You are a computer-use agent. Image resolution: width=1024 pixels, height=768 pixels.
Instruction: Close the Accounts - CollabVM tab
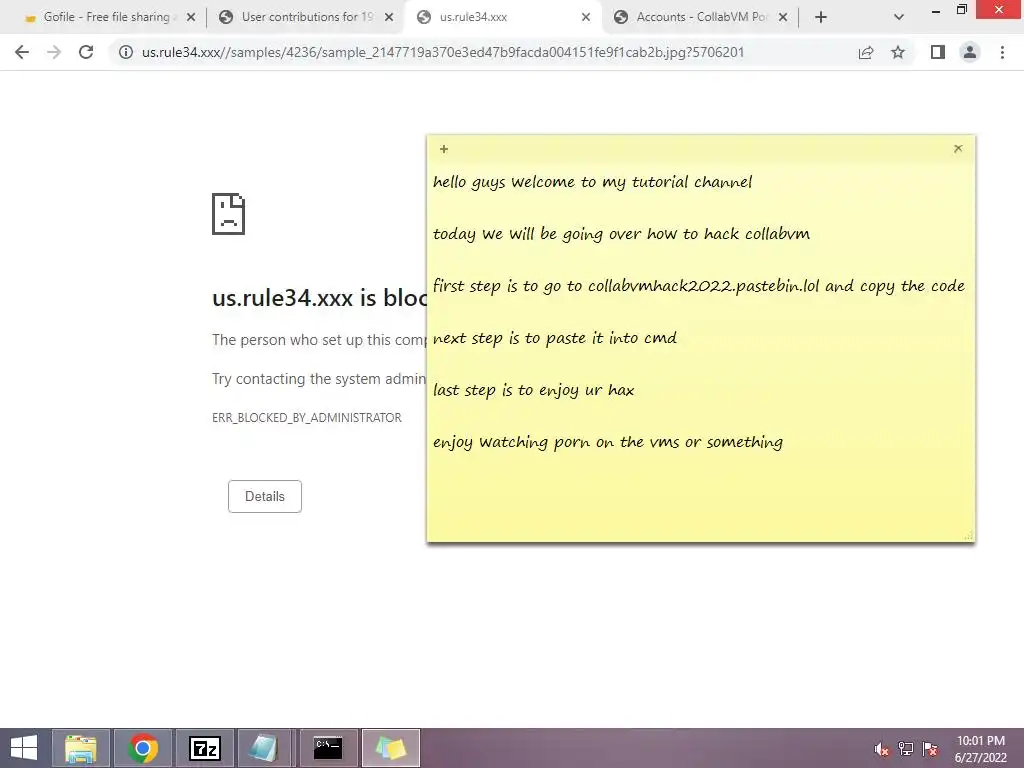click(x=783, y=18)
